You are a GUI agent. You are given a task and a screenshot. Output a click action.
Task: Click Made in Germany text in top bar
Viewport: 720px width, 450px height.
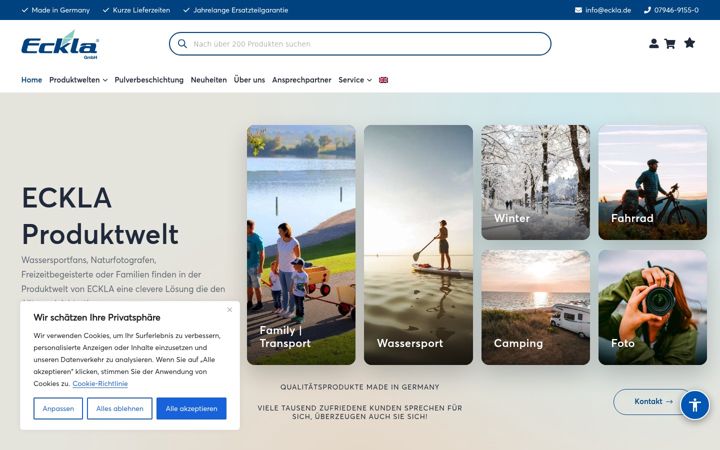point(61,10)
